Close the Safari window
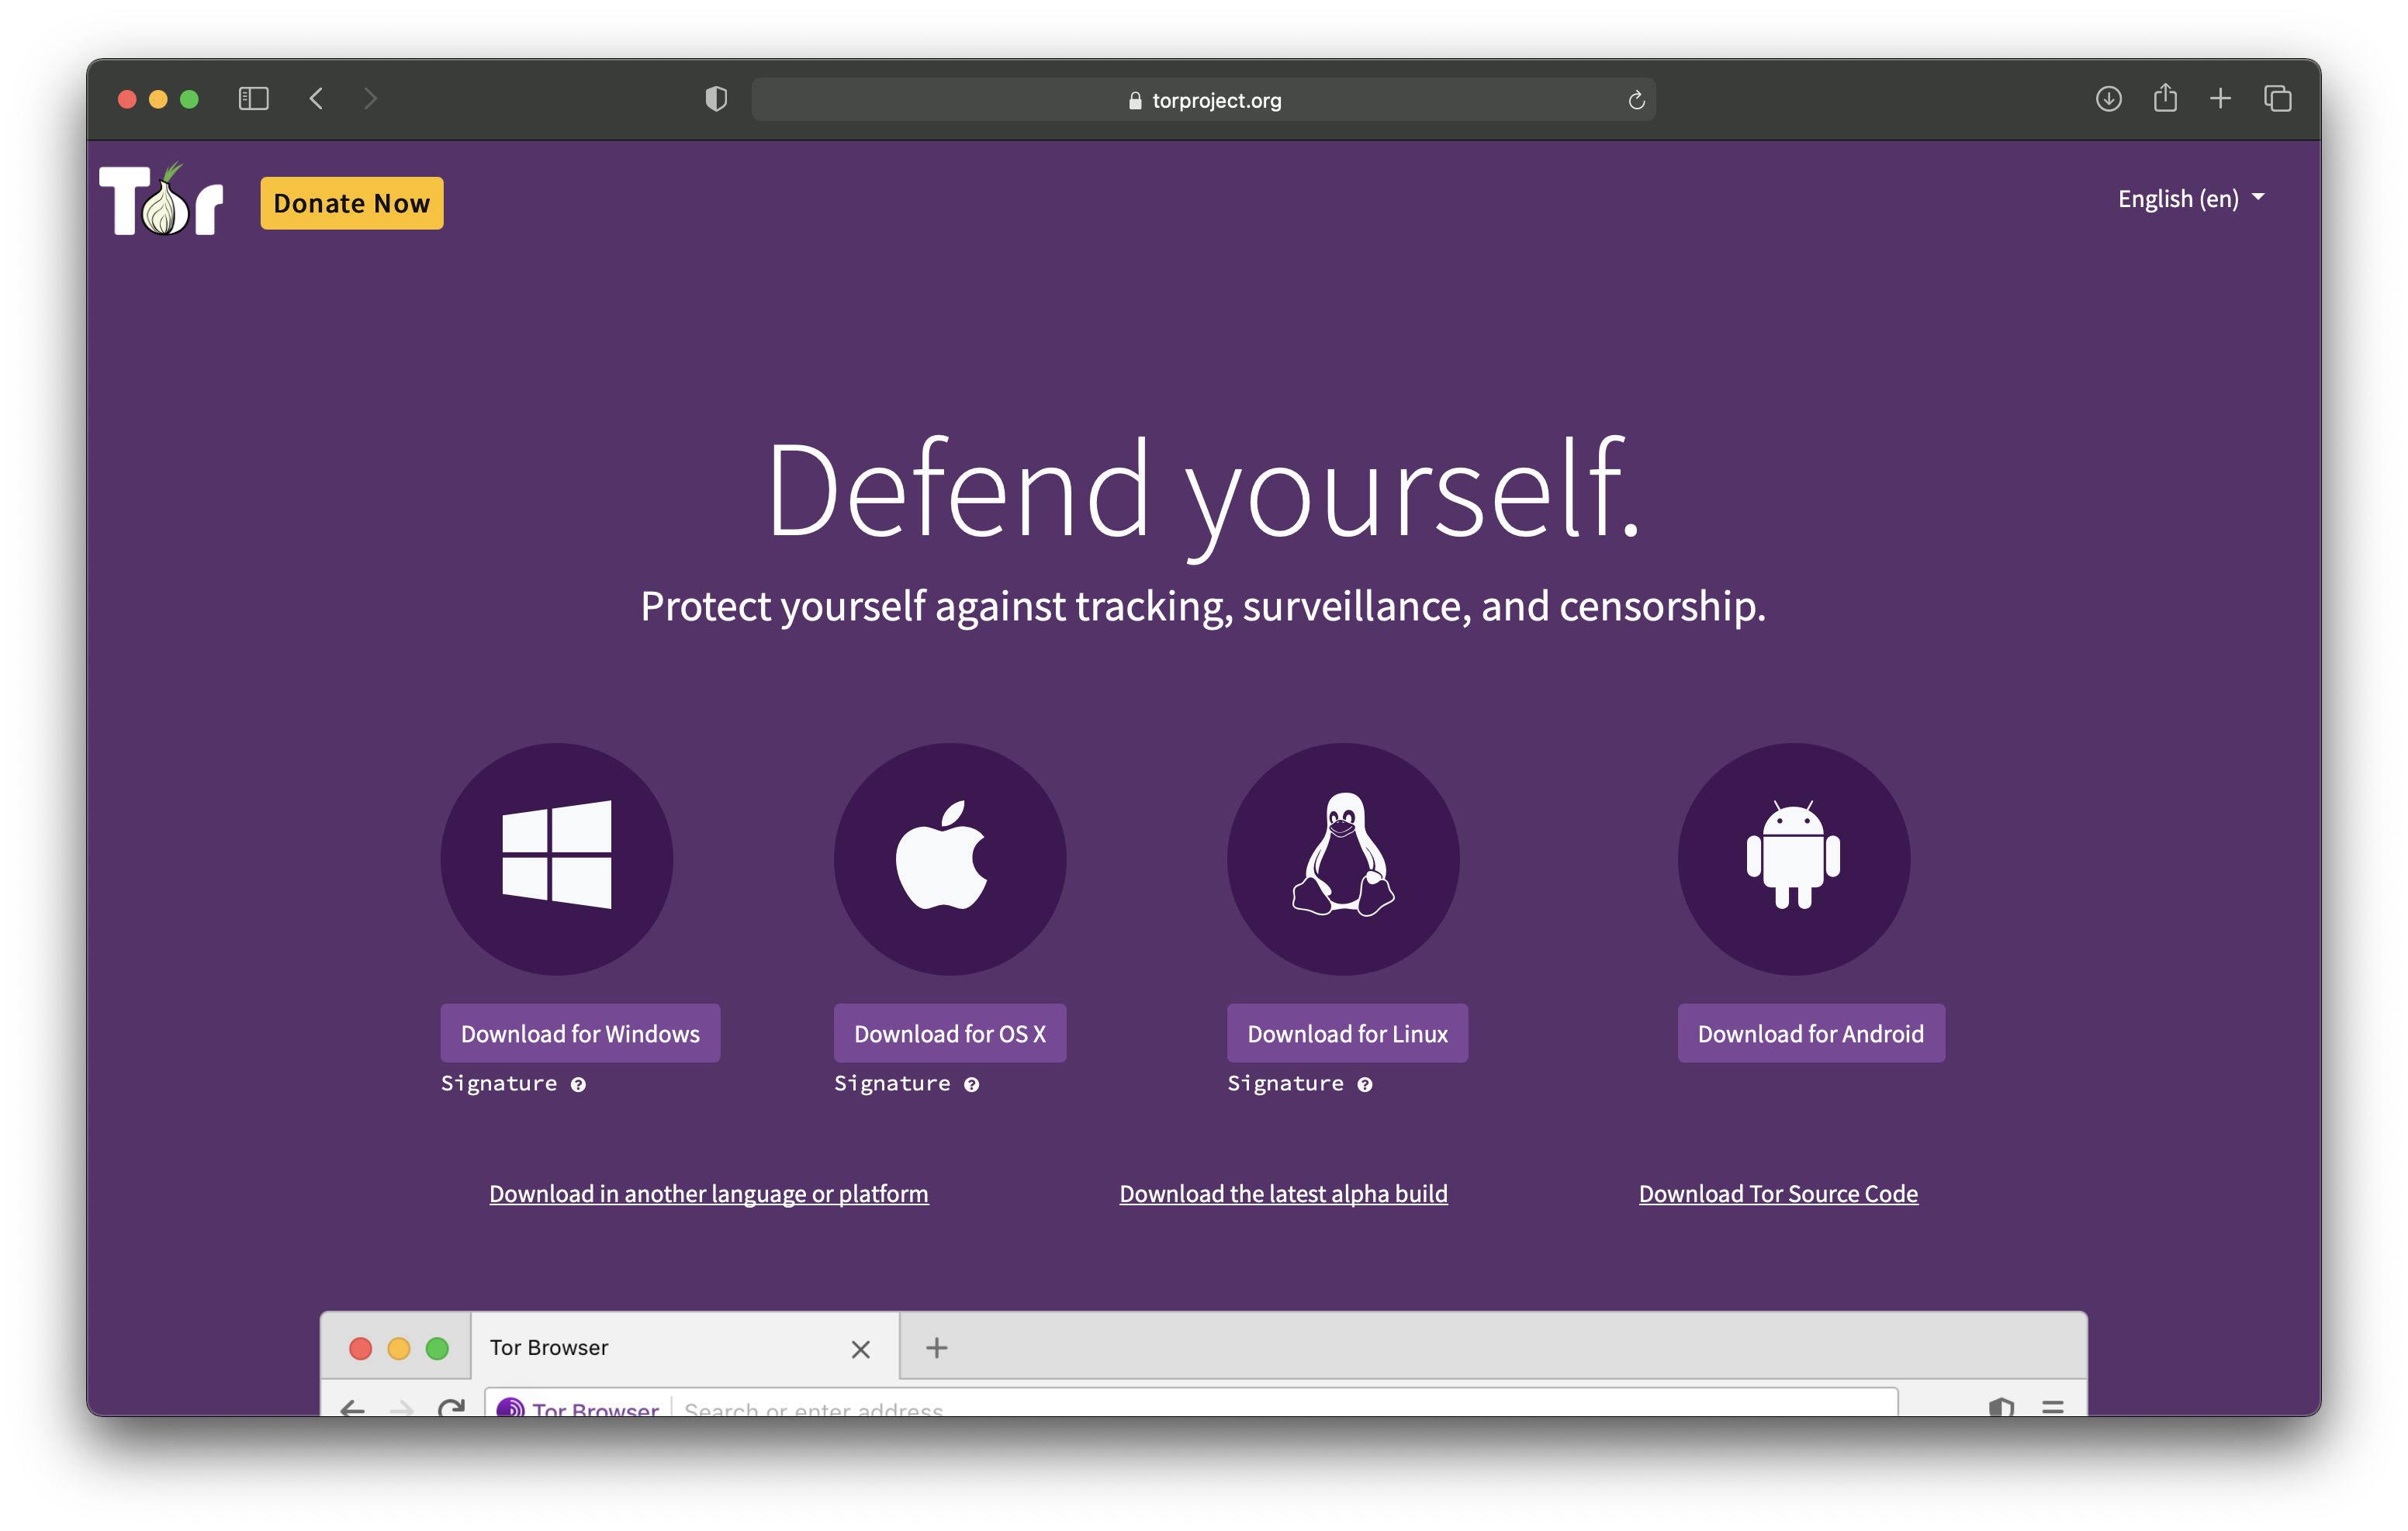The height and width of the screenshot is (1531, 2408). tap(127, 99)
